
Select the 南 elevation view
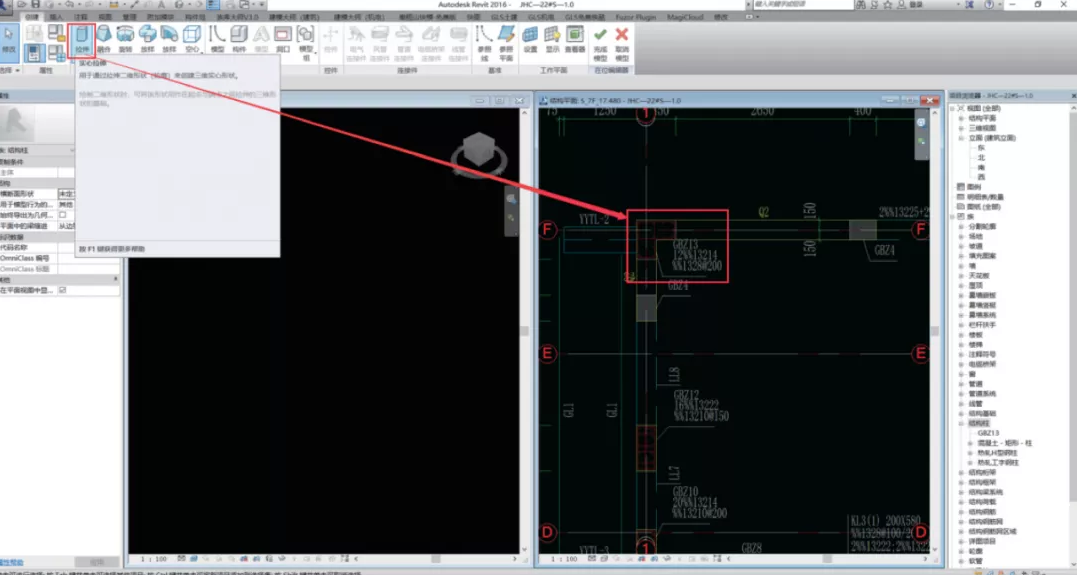click(981, 167)
